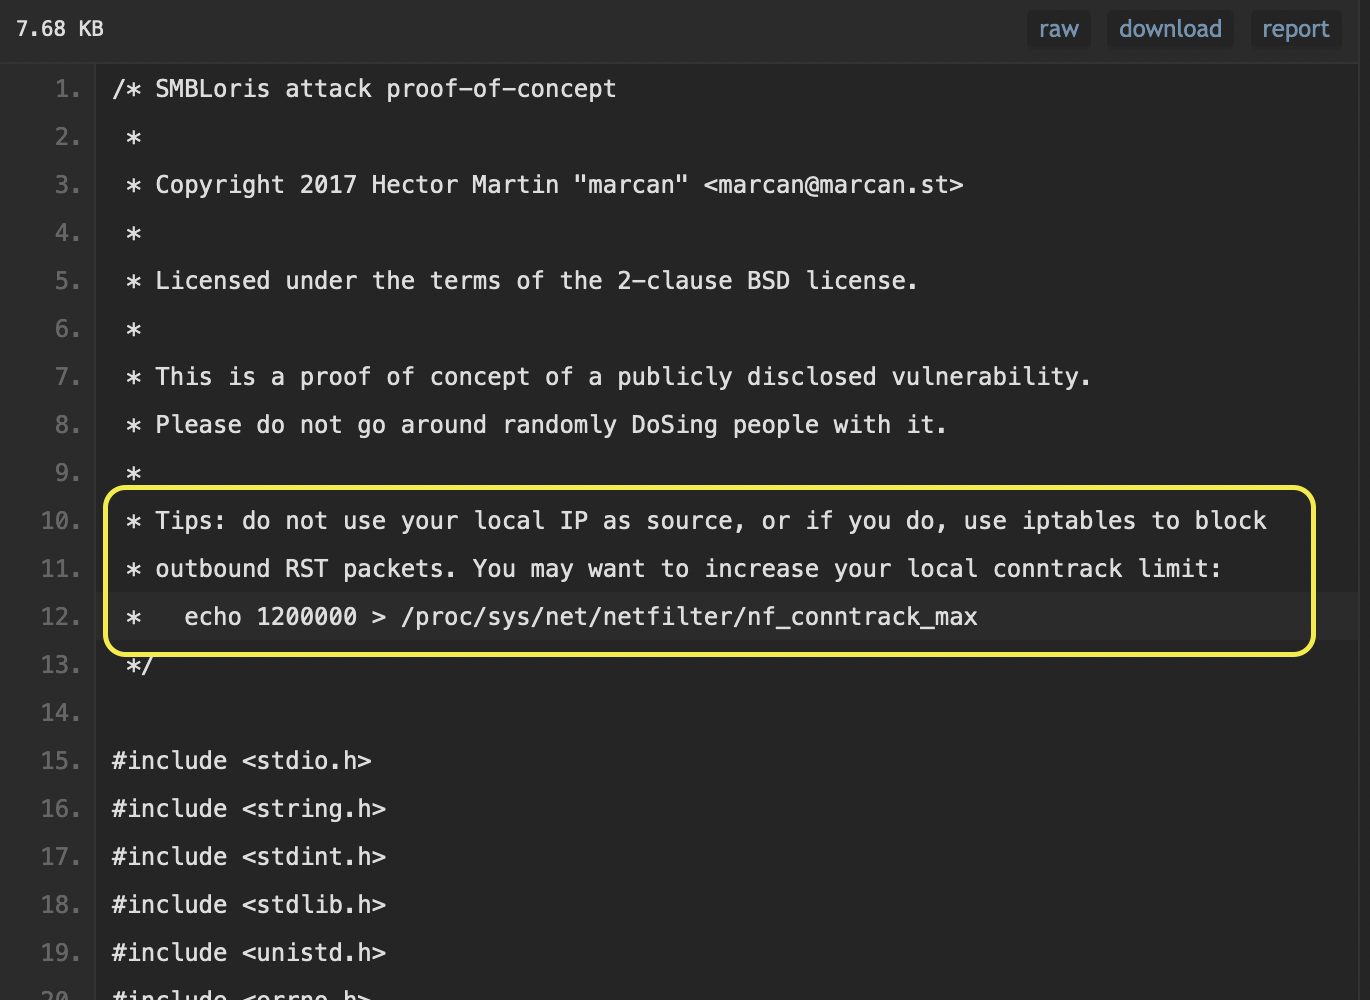Select the #include <stdlib.h> line
This screenshot has height=1000, width=1370.
(x=249, y=905)
